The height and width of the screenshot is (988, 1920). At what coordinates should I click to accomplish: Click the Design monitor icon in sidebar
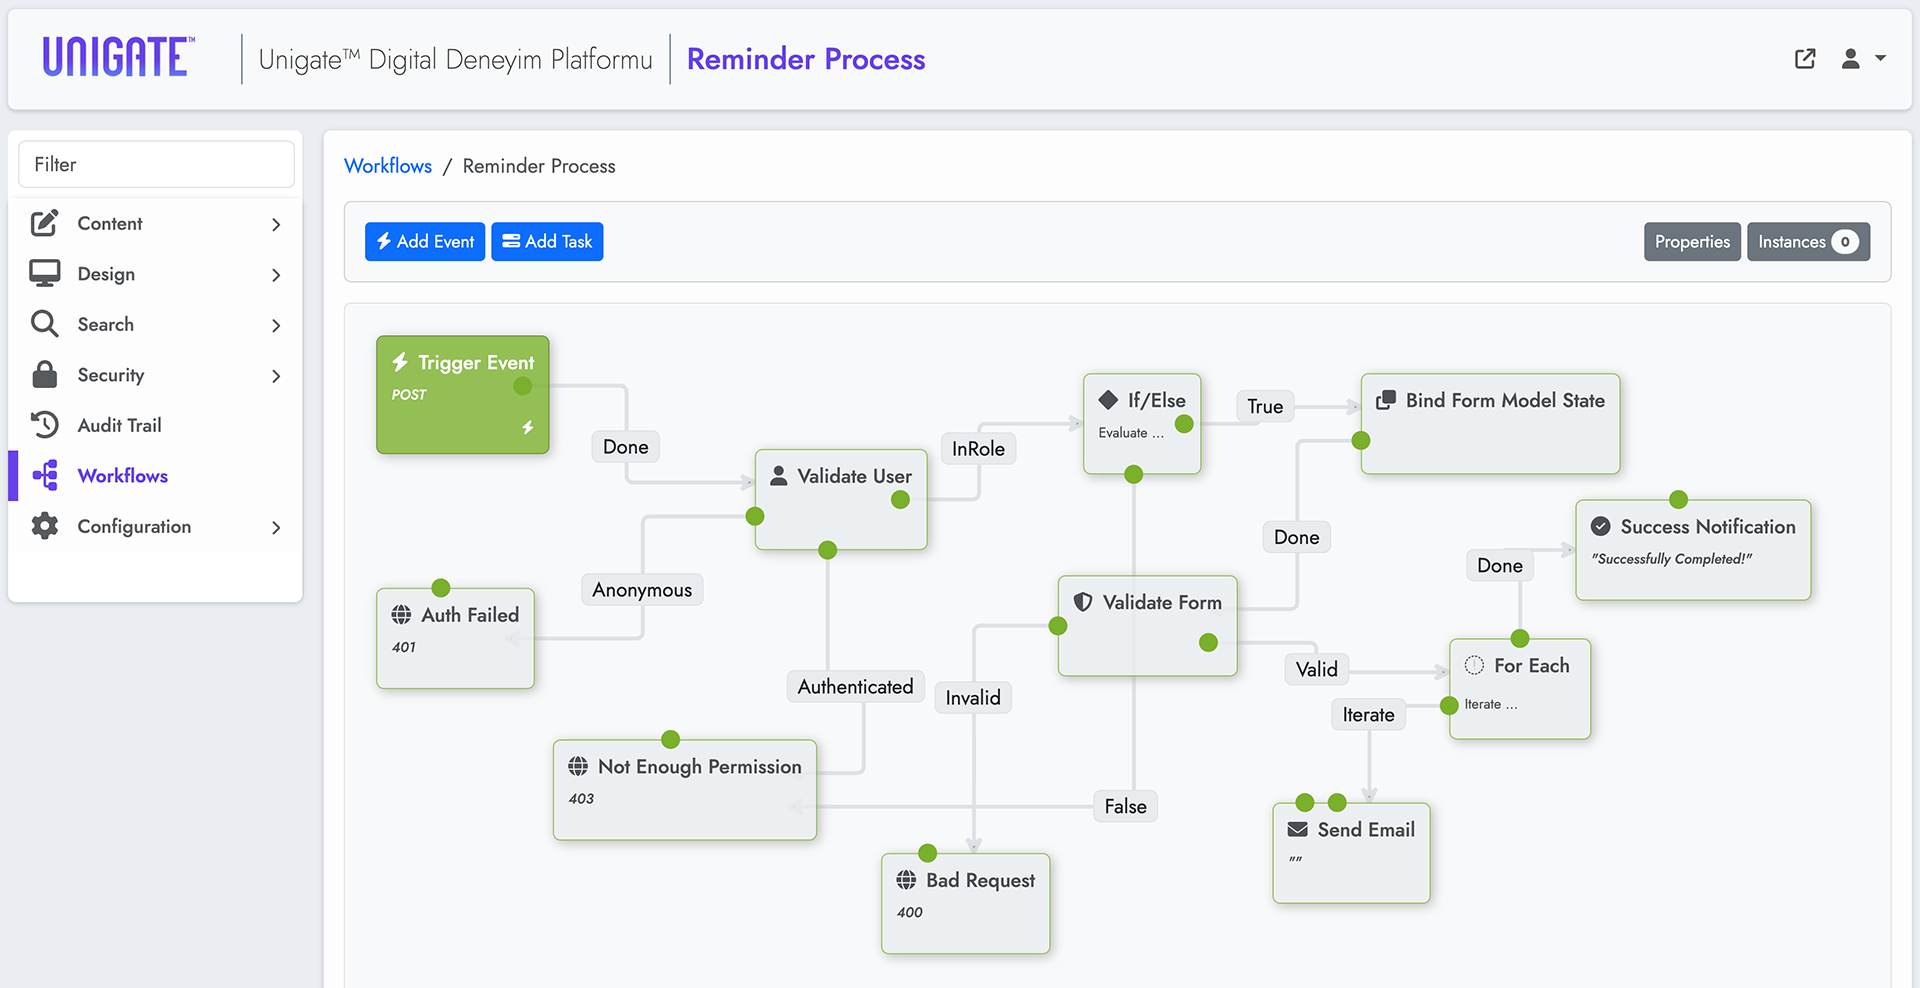coord(44,273)
